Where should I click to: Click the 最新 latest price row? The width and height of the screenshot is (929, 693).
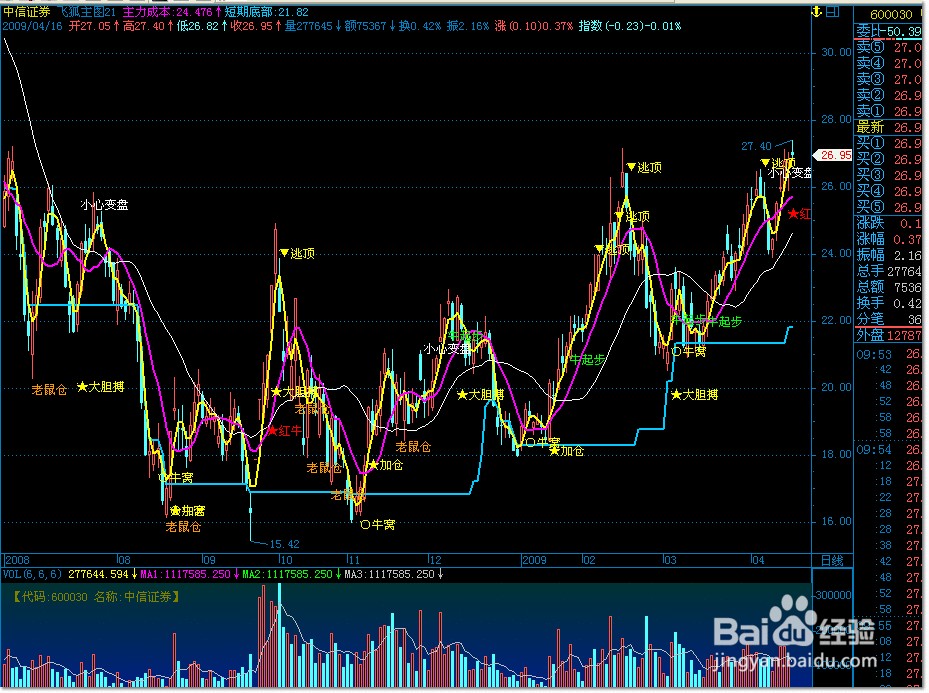click(889, 127)
